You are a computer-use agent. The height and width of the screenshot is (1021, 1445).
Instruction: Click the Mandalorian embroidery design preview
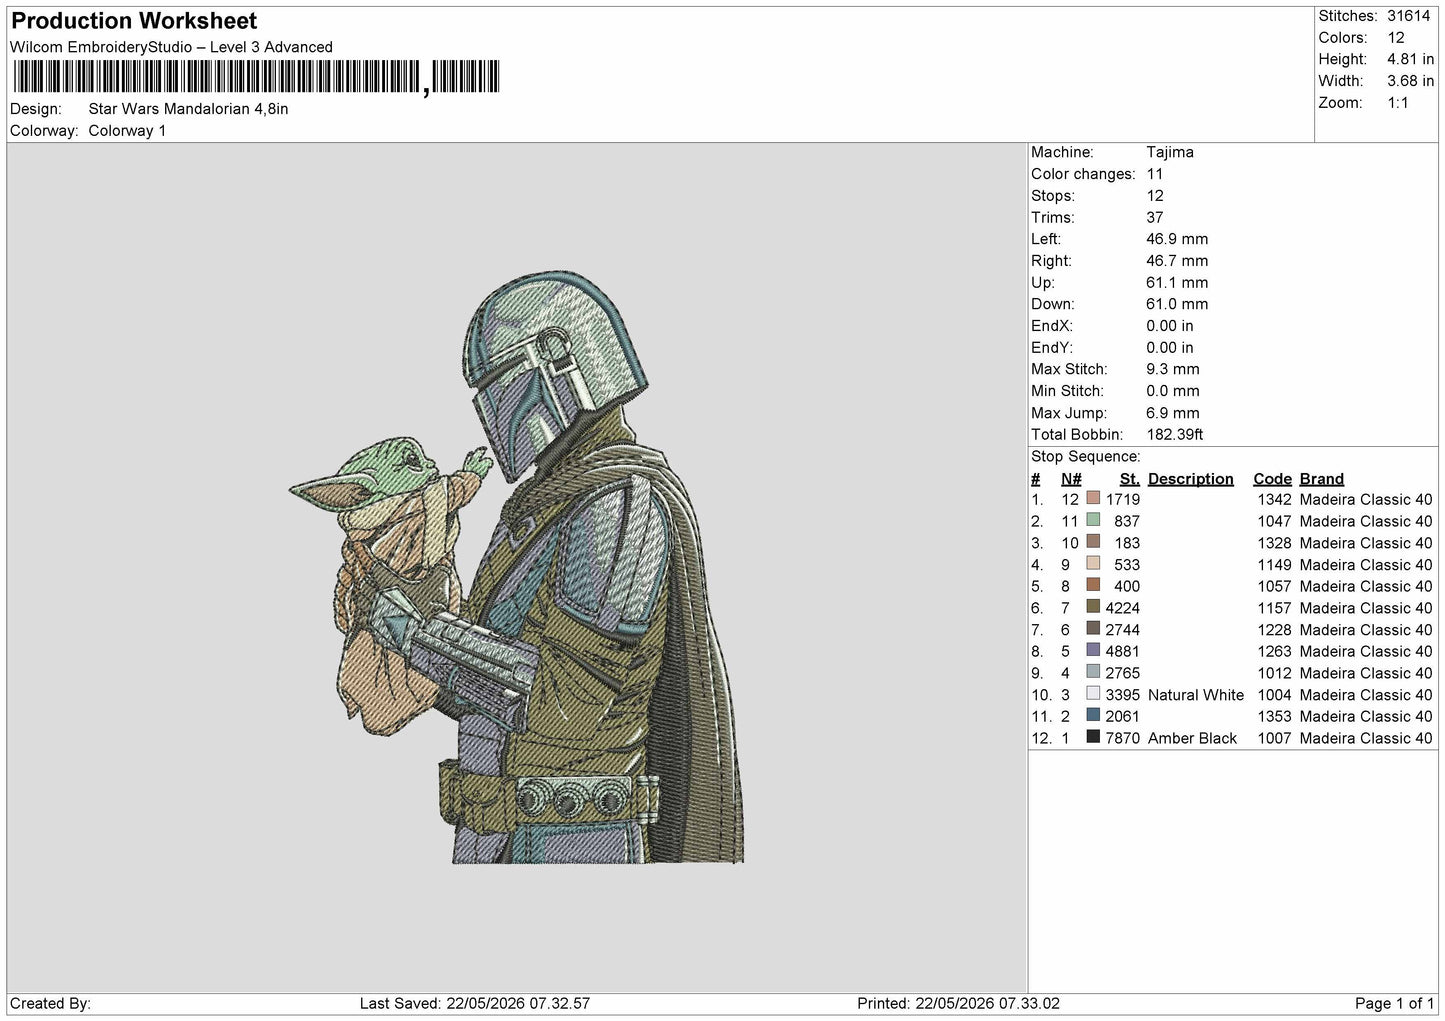pos(517,567)
